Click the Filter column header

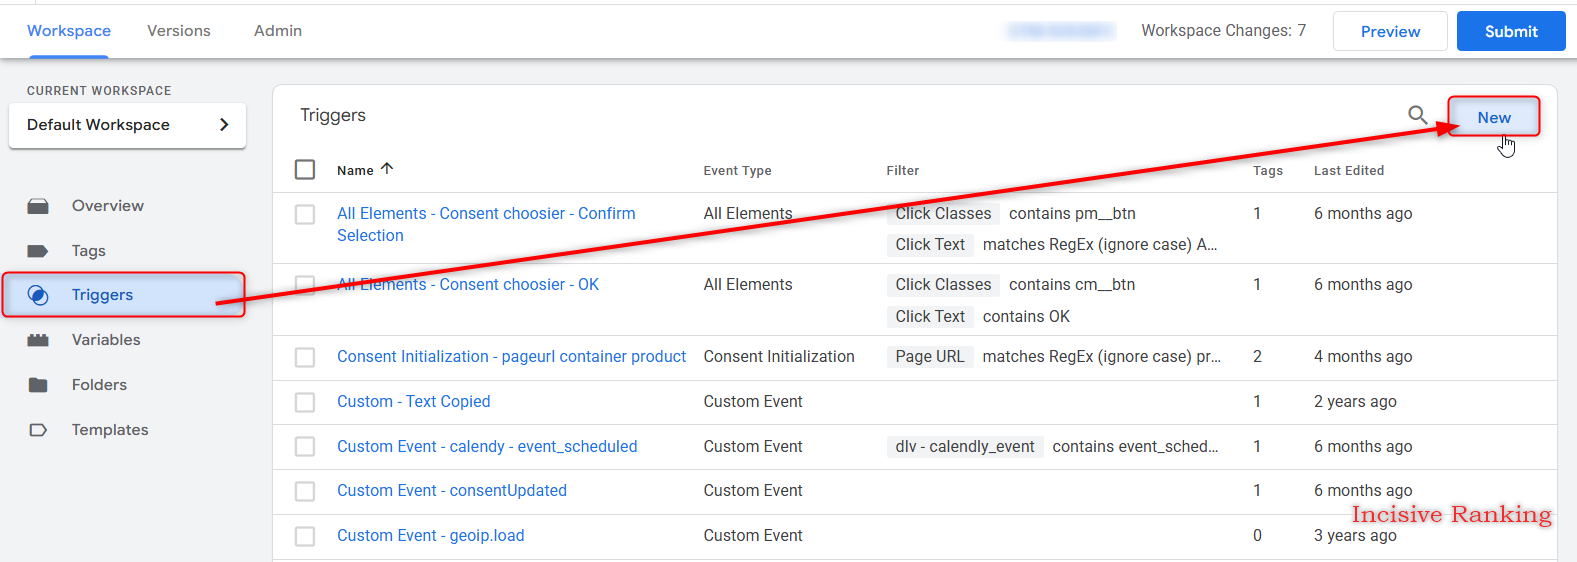pyautogui.click(x=902, y=171)
